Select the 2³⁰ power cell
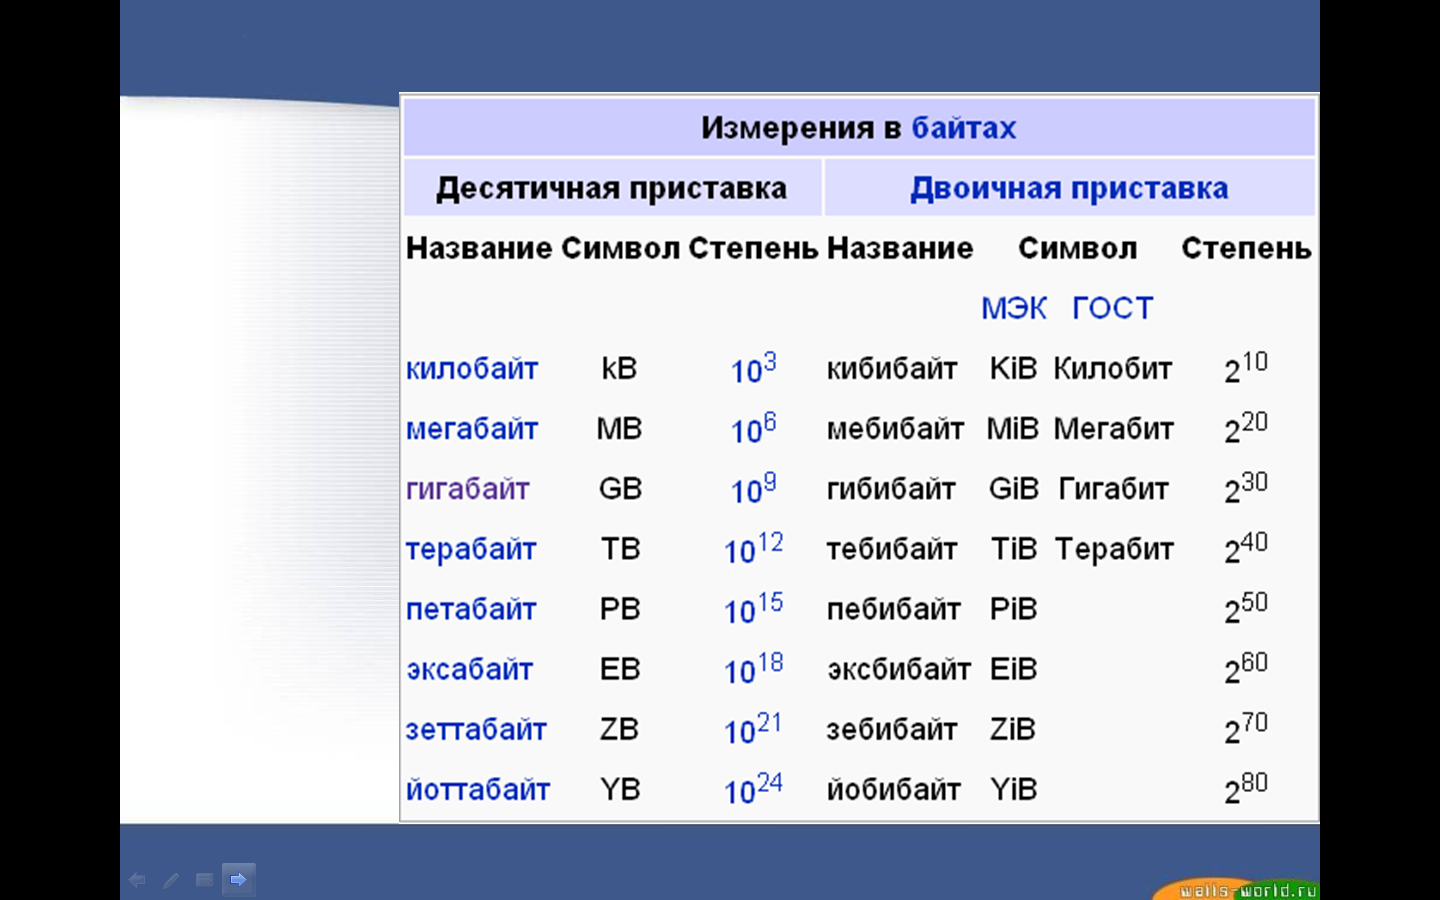Image resolution: width=1440 pixels, height=900 pixels. [1246, 489]
